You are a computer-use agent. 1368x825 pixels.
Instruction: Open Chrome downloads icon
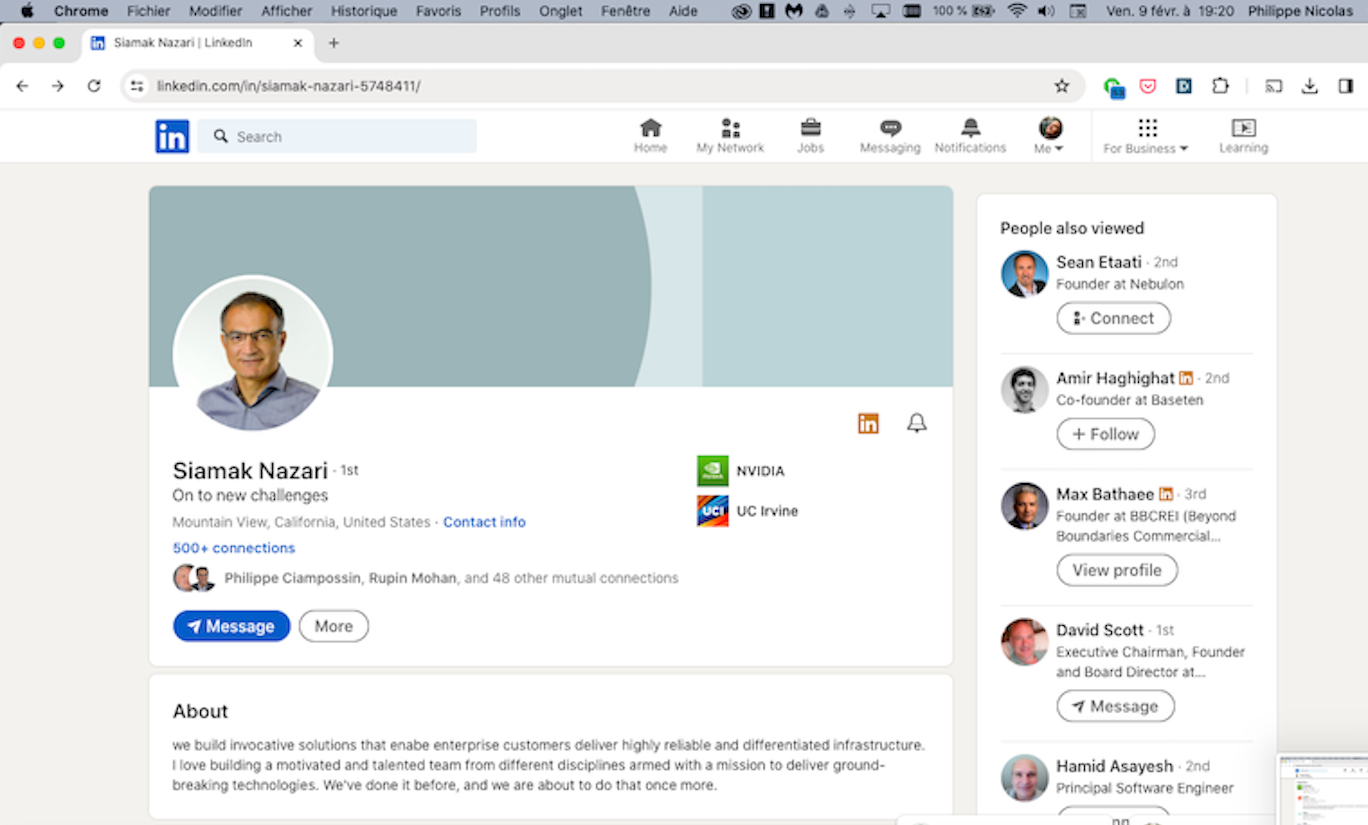pyautogui.click(x=1310, y=86)
